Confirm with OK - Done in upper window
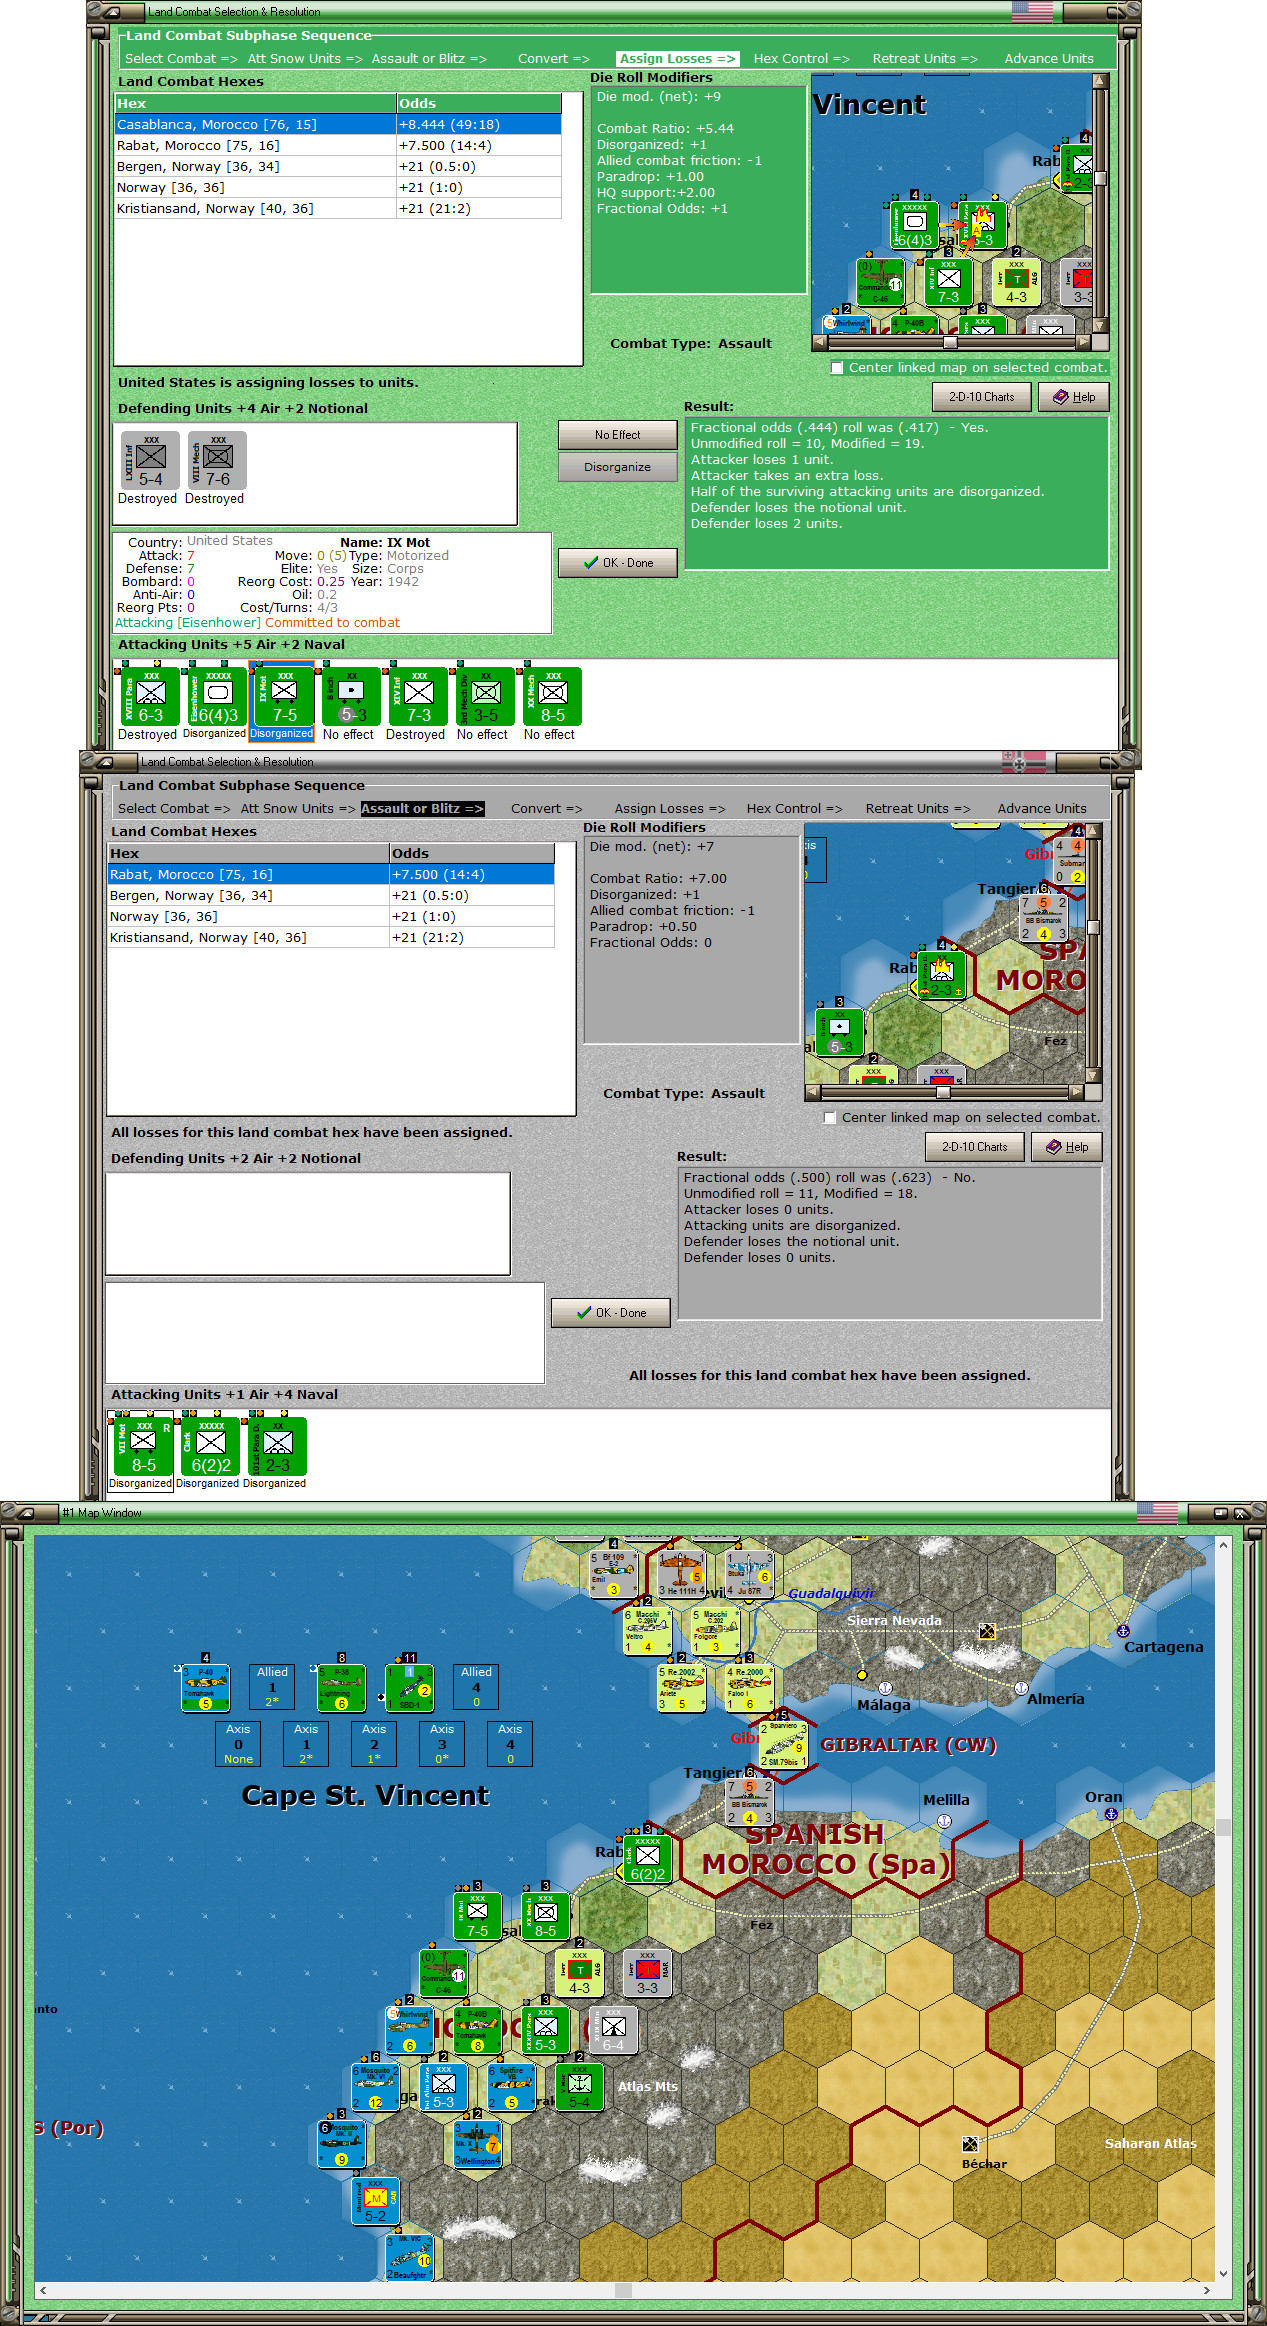Viewport: 1267px width, 2326px height. 617,563
